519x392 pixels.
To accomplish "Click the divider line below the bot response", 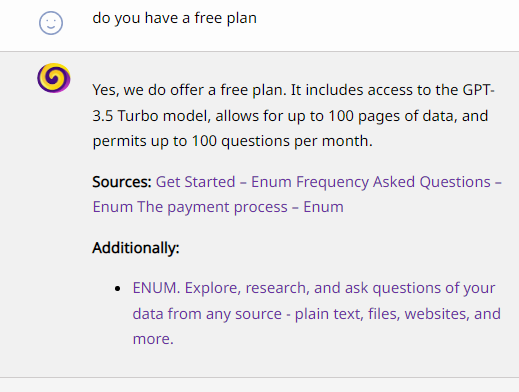I will pyautogui.click(x=259, y=377).
